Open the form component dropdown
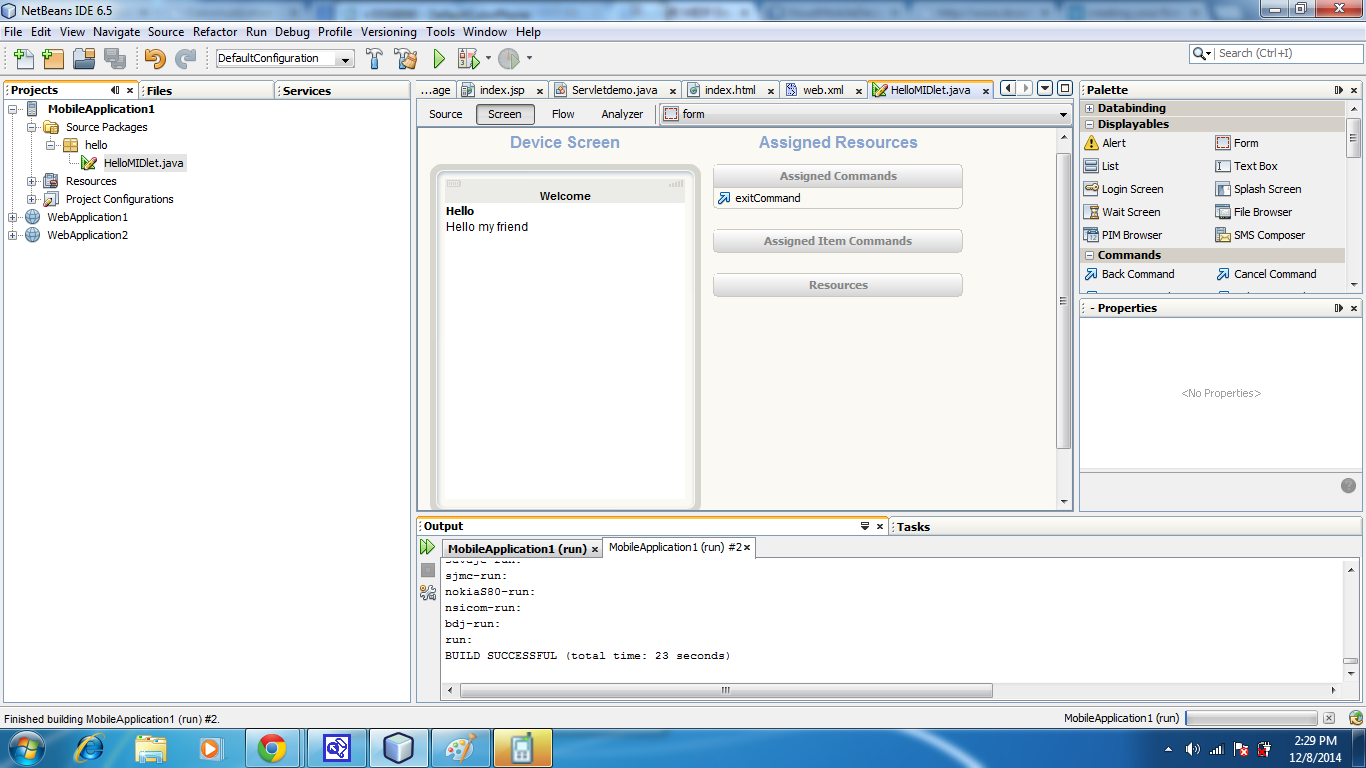 tap(866, 114)
